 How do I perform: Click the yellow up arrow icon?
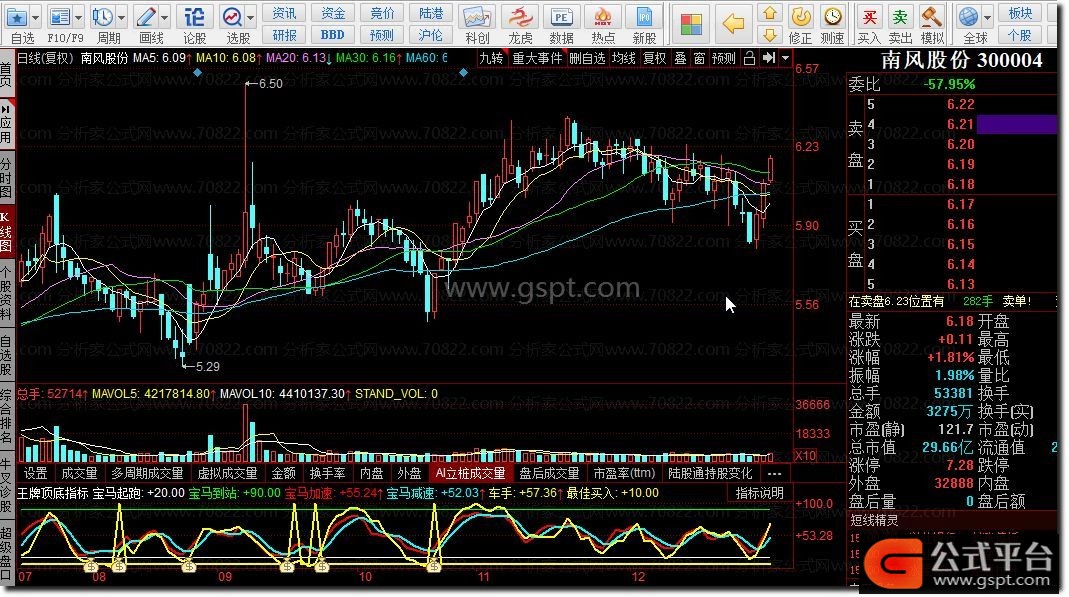[770, 13]
